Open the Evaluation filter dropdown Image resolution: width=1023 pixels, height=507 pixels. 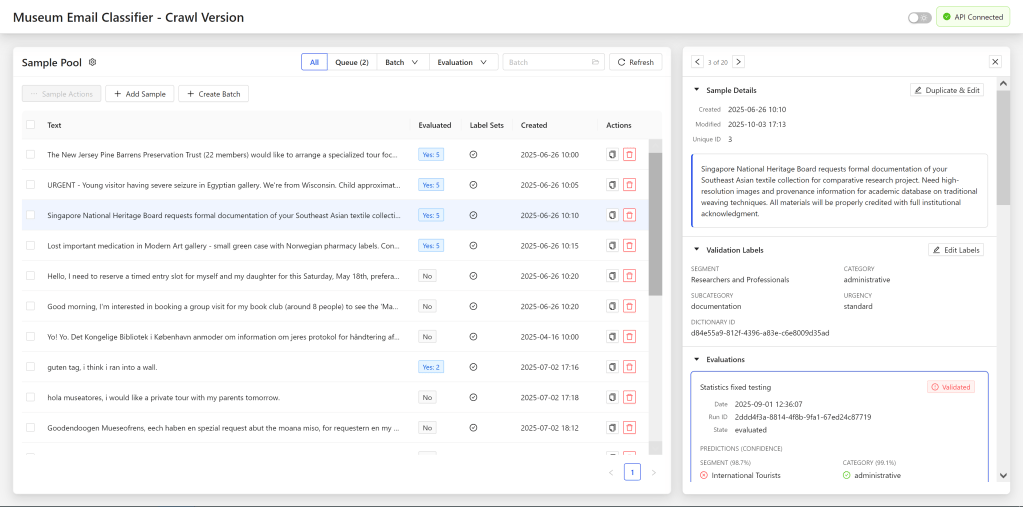[x=466, y=62]
